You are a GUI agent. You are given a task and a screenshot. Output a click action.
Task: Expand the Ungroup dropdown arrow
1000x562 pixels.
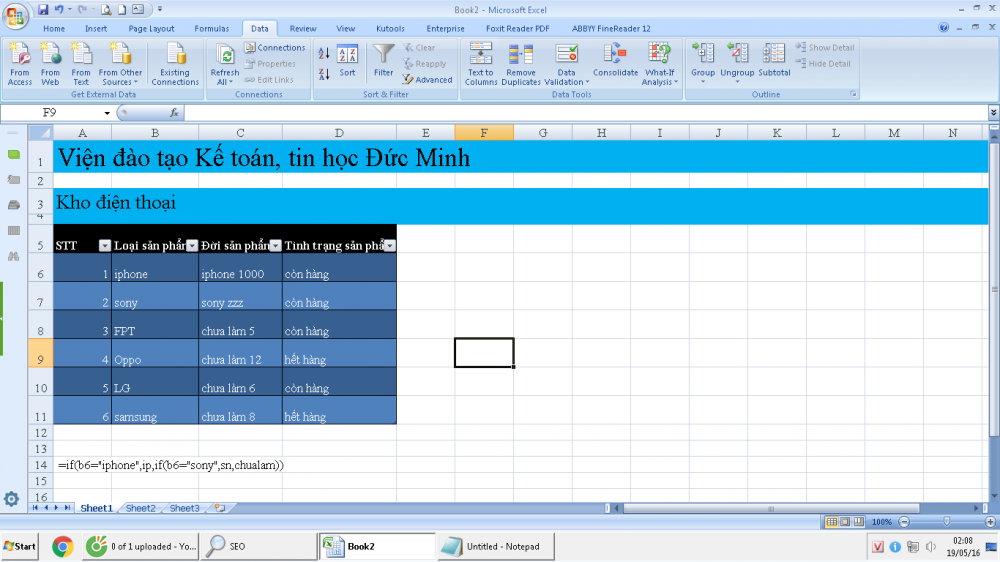pos(737,82)
